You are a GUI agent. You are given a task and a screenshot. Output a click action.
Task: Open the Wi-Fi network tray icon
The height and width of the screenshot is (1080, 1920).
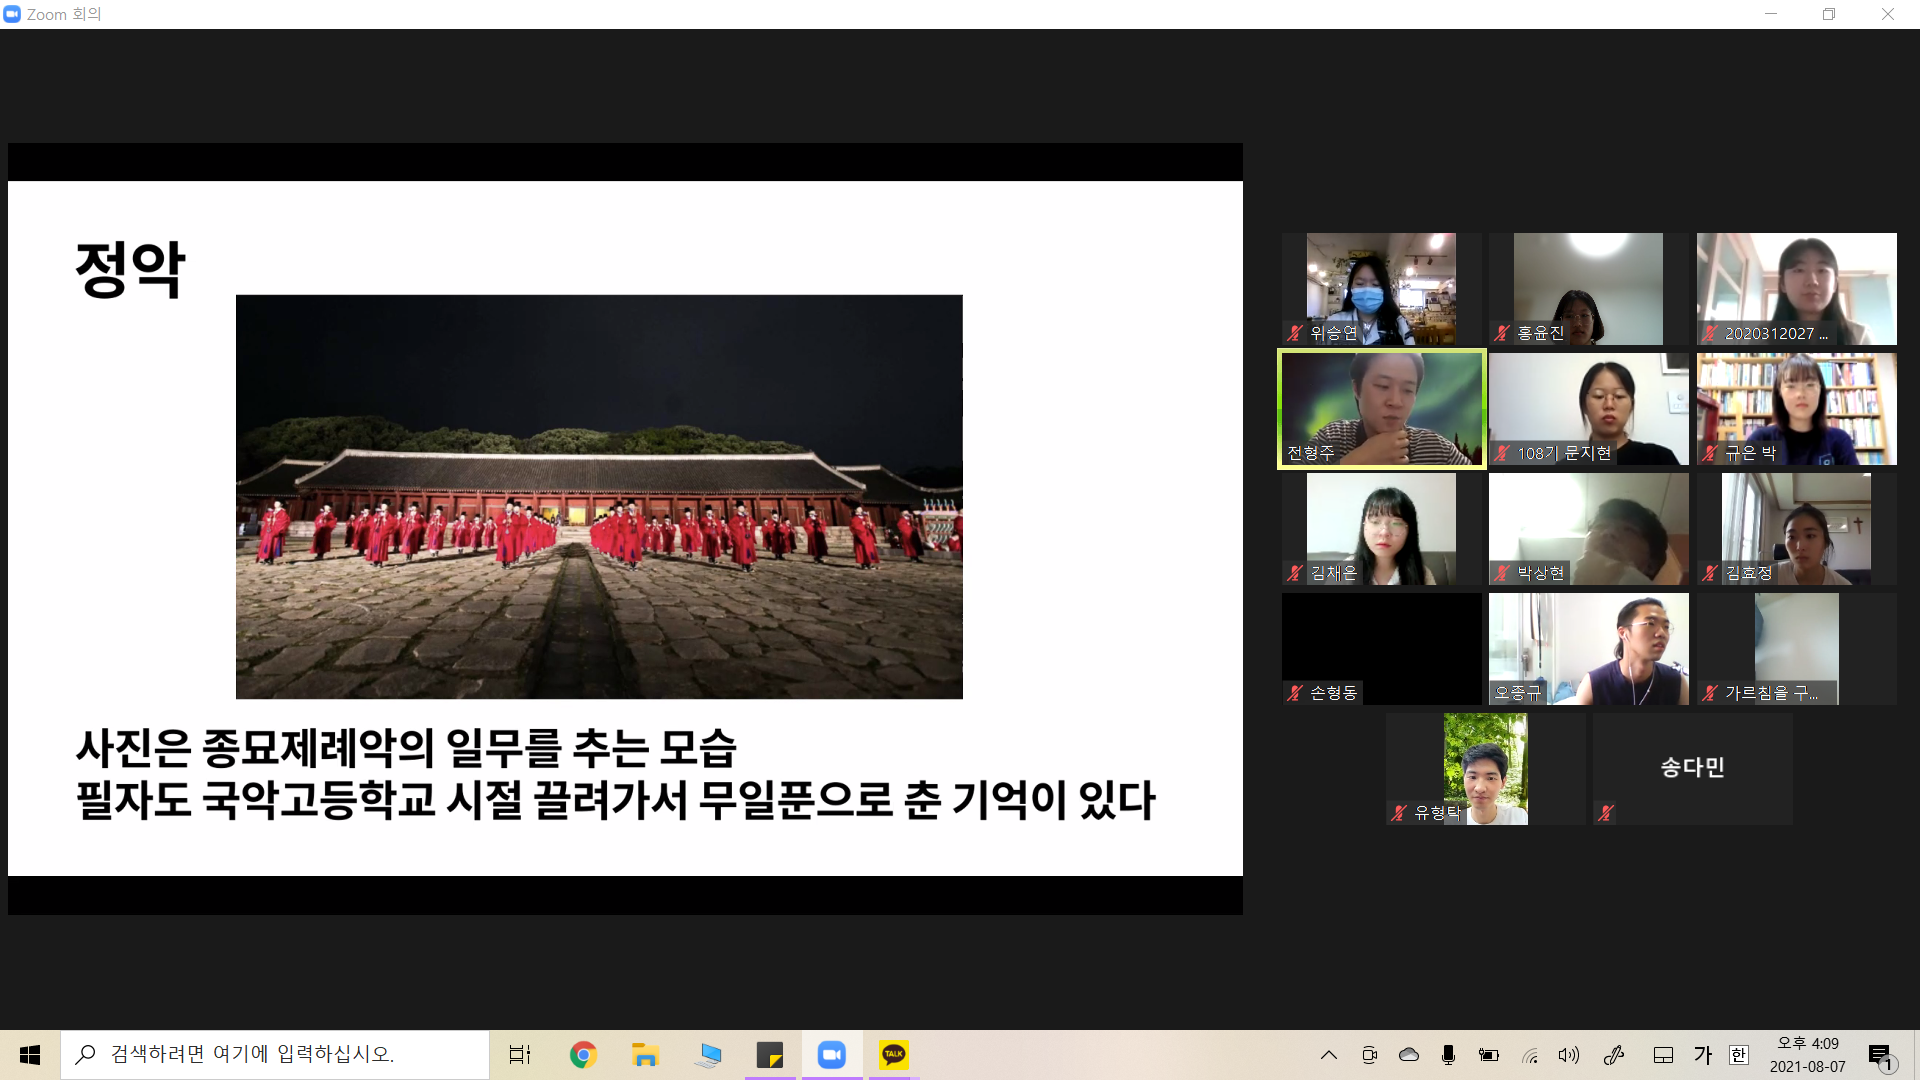(1529, 1055)
